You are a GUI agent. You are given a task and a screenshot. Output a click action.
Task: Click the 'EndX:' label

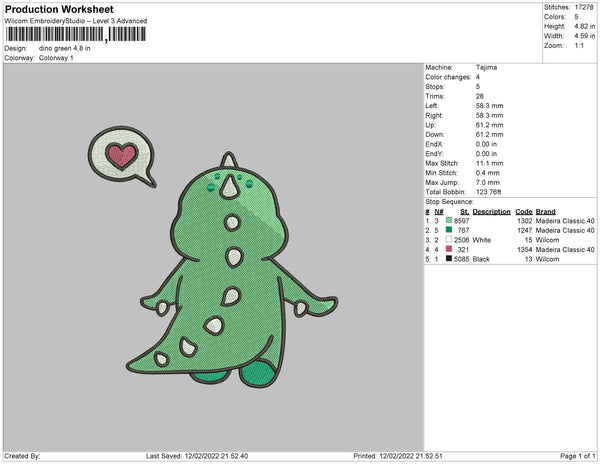[x=434, y=144]
